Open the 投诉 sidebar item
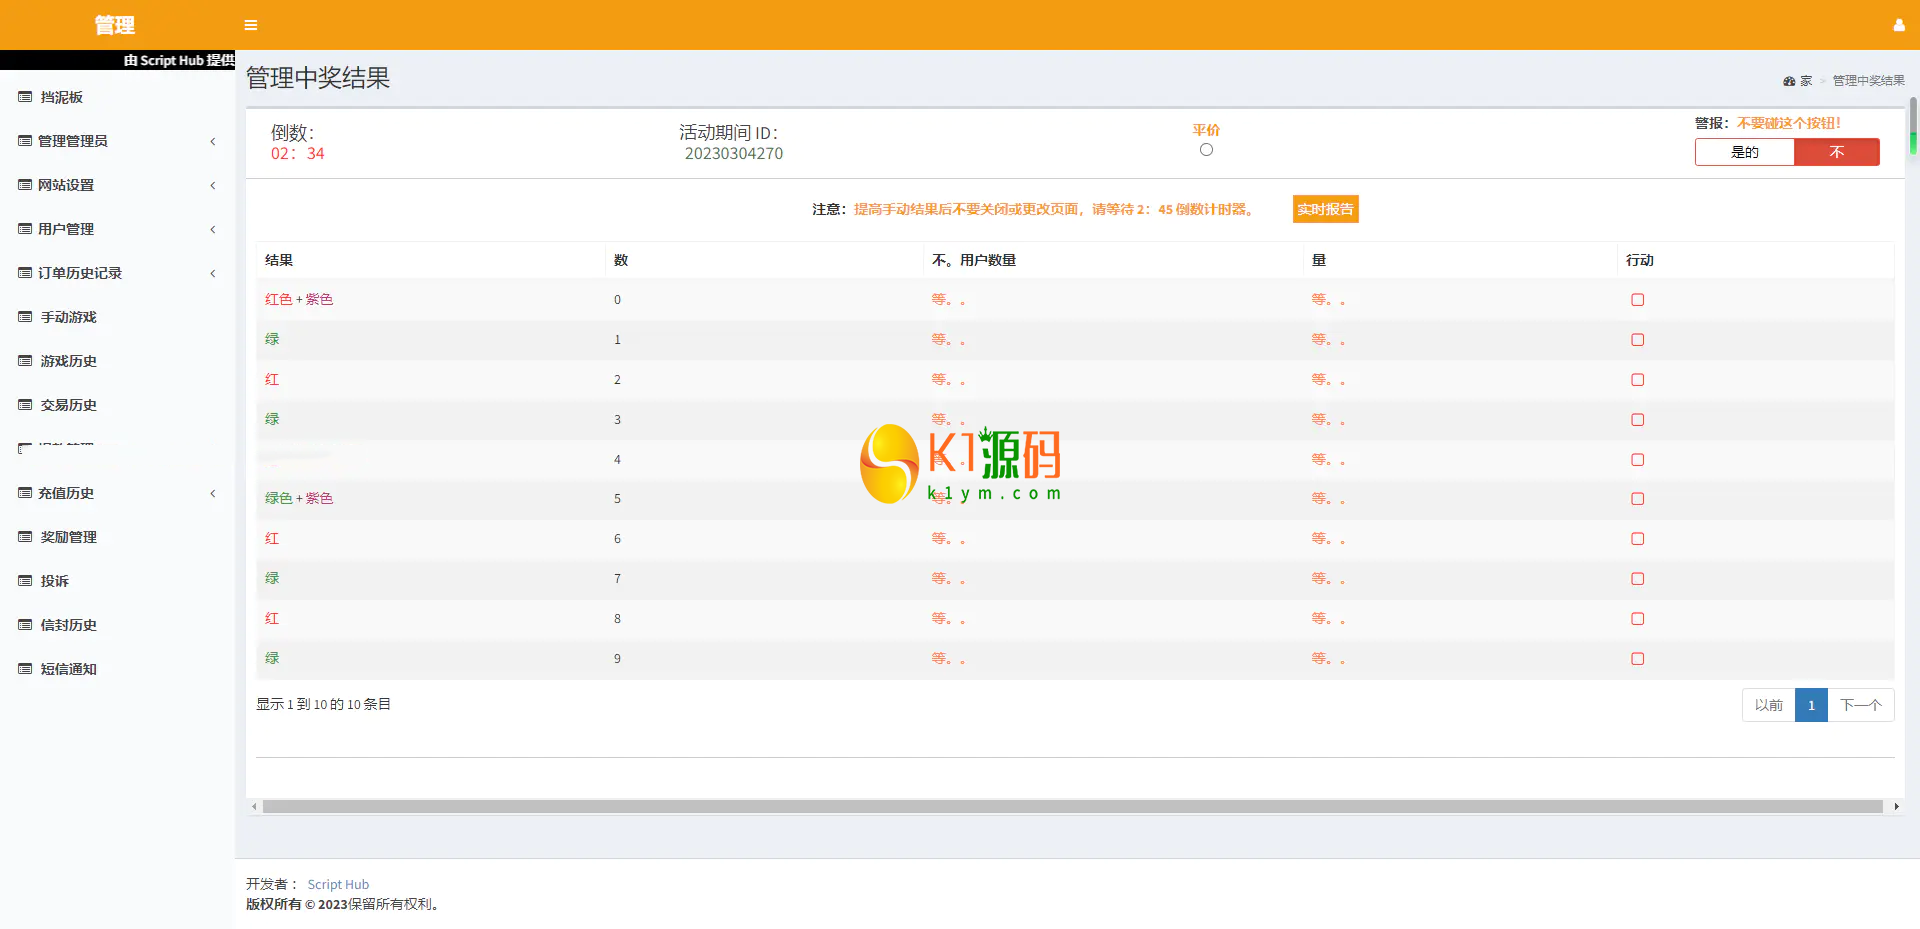This screenshot has width=1920, height=929. point(54,581)
